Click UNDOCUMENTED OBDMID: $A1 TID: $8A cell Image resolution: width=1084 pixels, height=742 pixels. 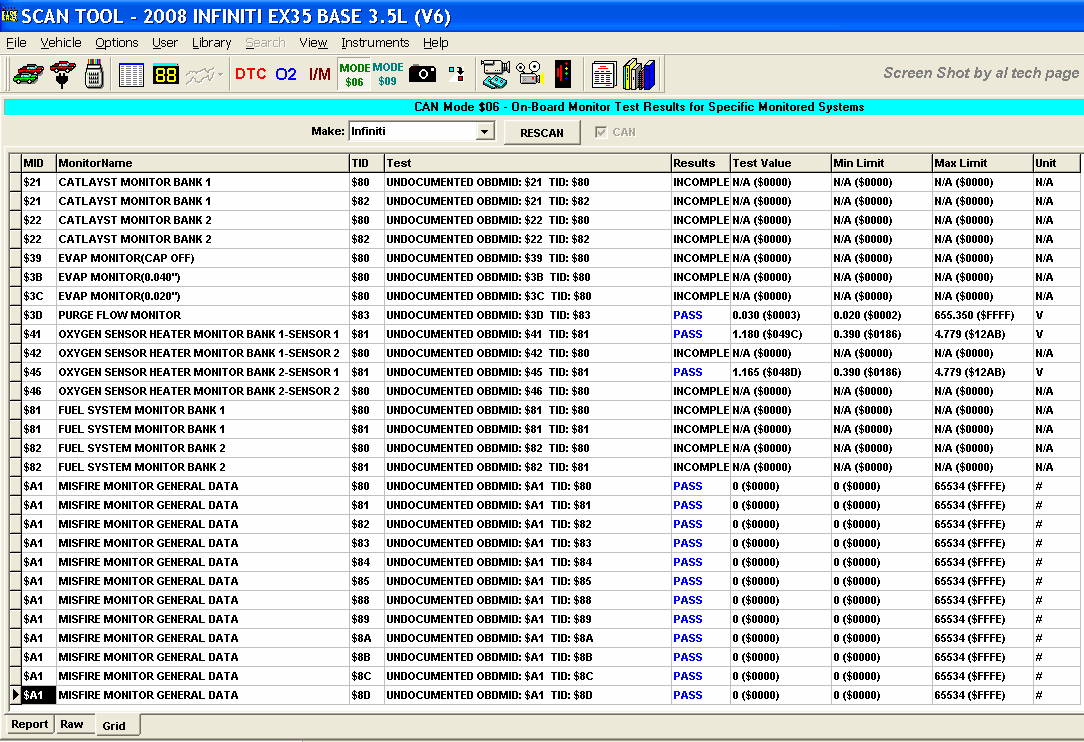(527, 638)
